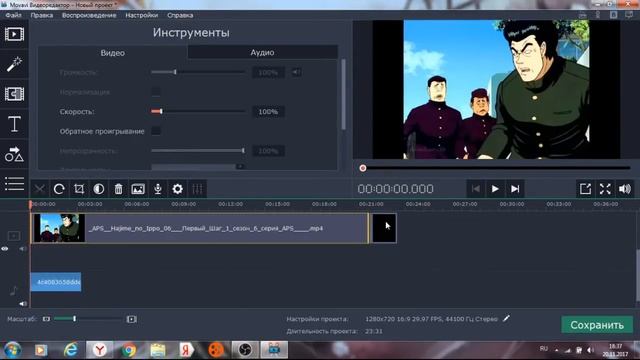Mute the video track audio
The height and width of the screenshot is (360, 640).
point(22,249)
